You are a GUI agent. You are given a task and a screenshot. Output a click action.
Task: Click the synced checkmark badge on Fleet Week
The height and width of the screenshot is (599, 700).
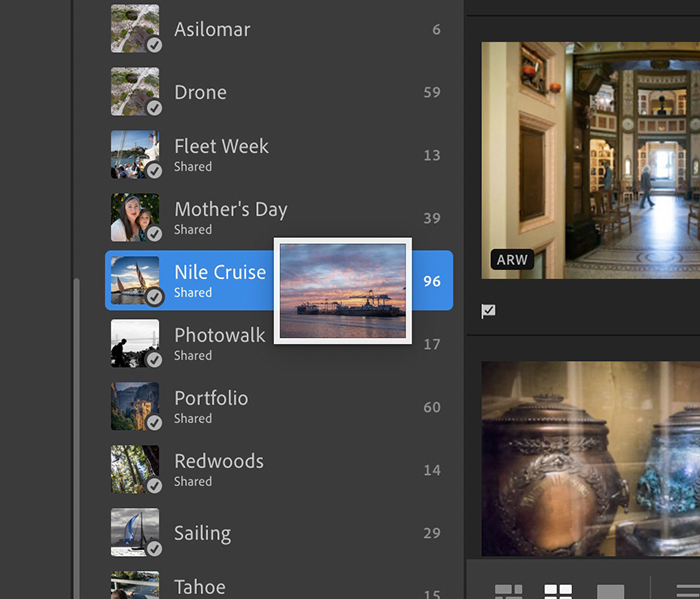click(x=154, y=171)
